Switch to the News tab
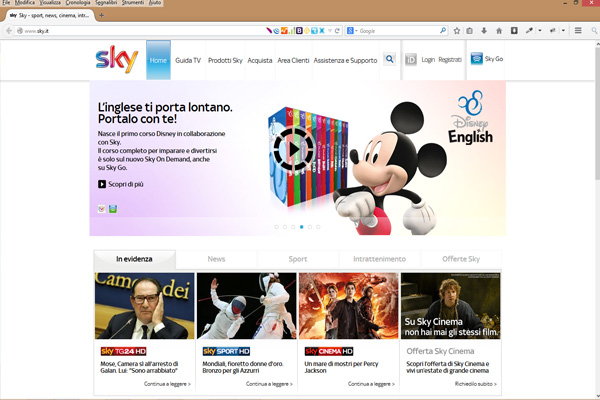This screenshot has height=400, width=600. click(216, 259)
